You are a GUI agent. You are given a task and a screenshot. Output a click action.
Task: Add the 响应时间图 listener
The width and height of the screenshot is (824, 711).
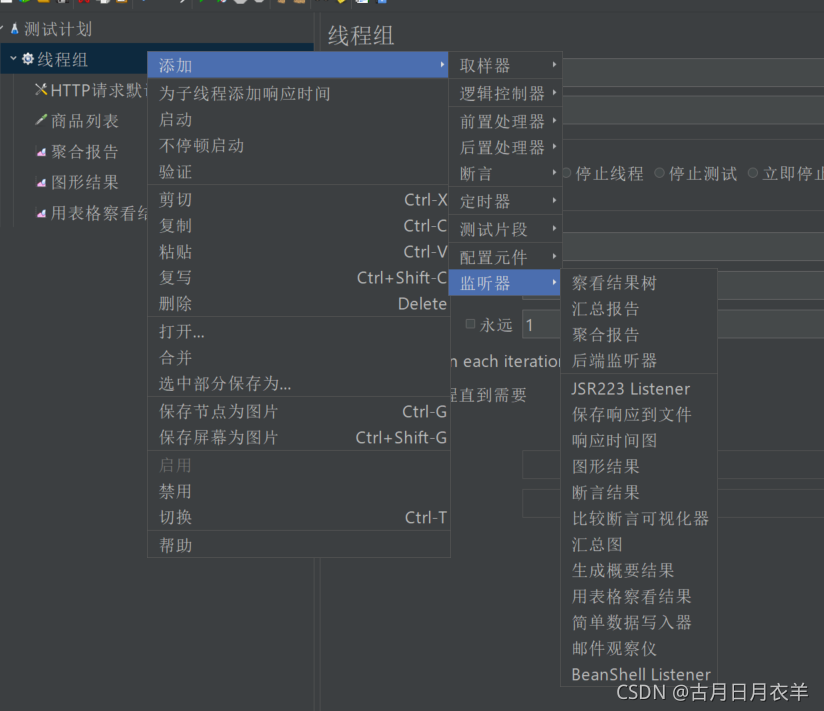click(639, 440)
